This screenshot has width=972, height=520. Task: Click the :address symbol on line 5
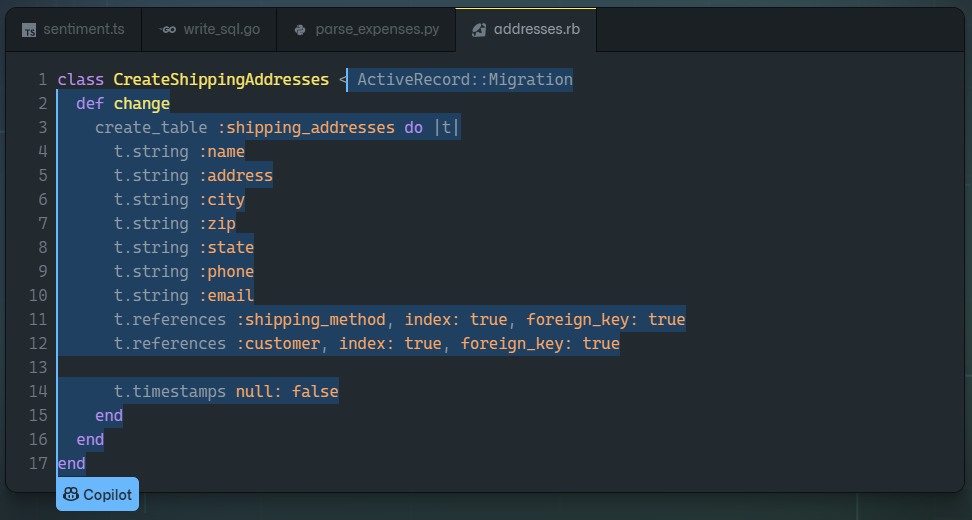(236, 176)
